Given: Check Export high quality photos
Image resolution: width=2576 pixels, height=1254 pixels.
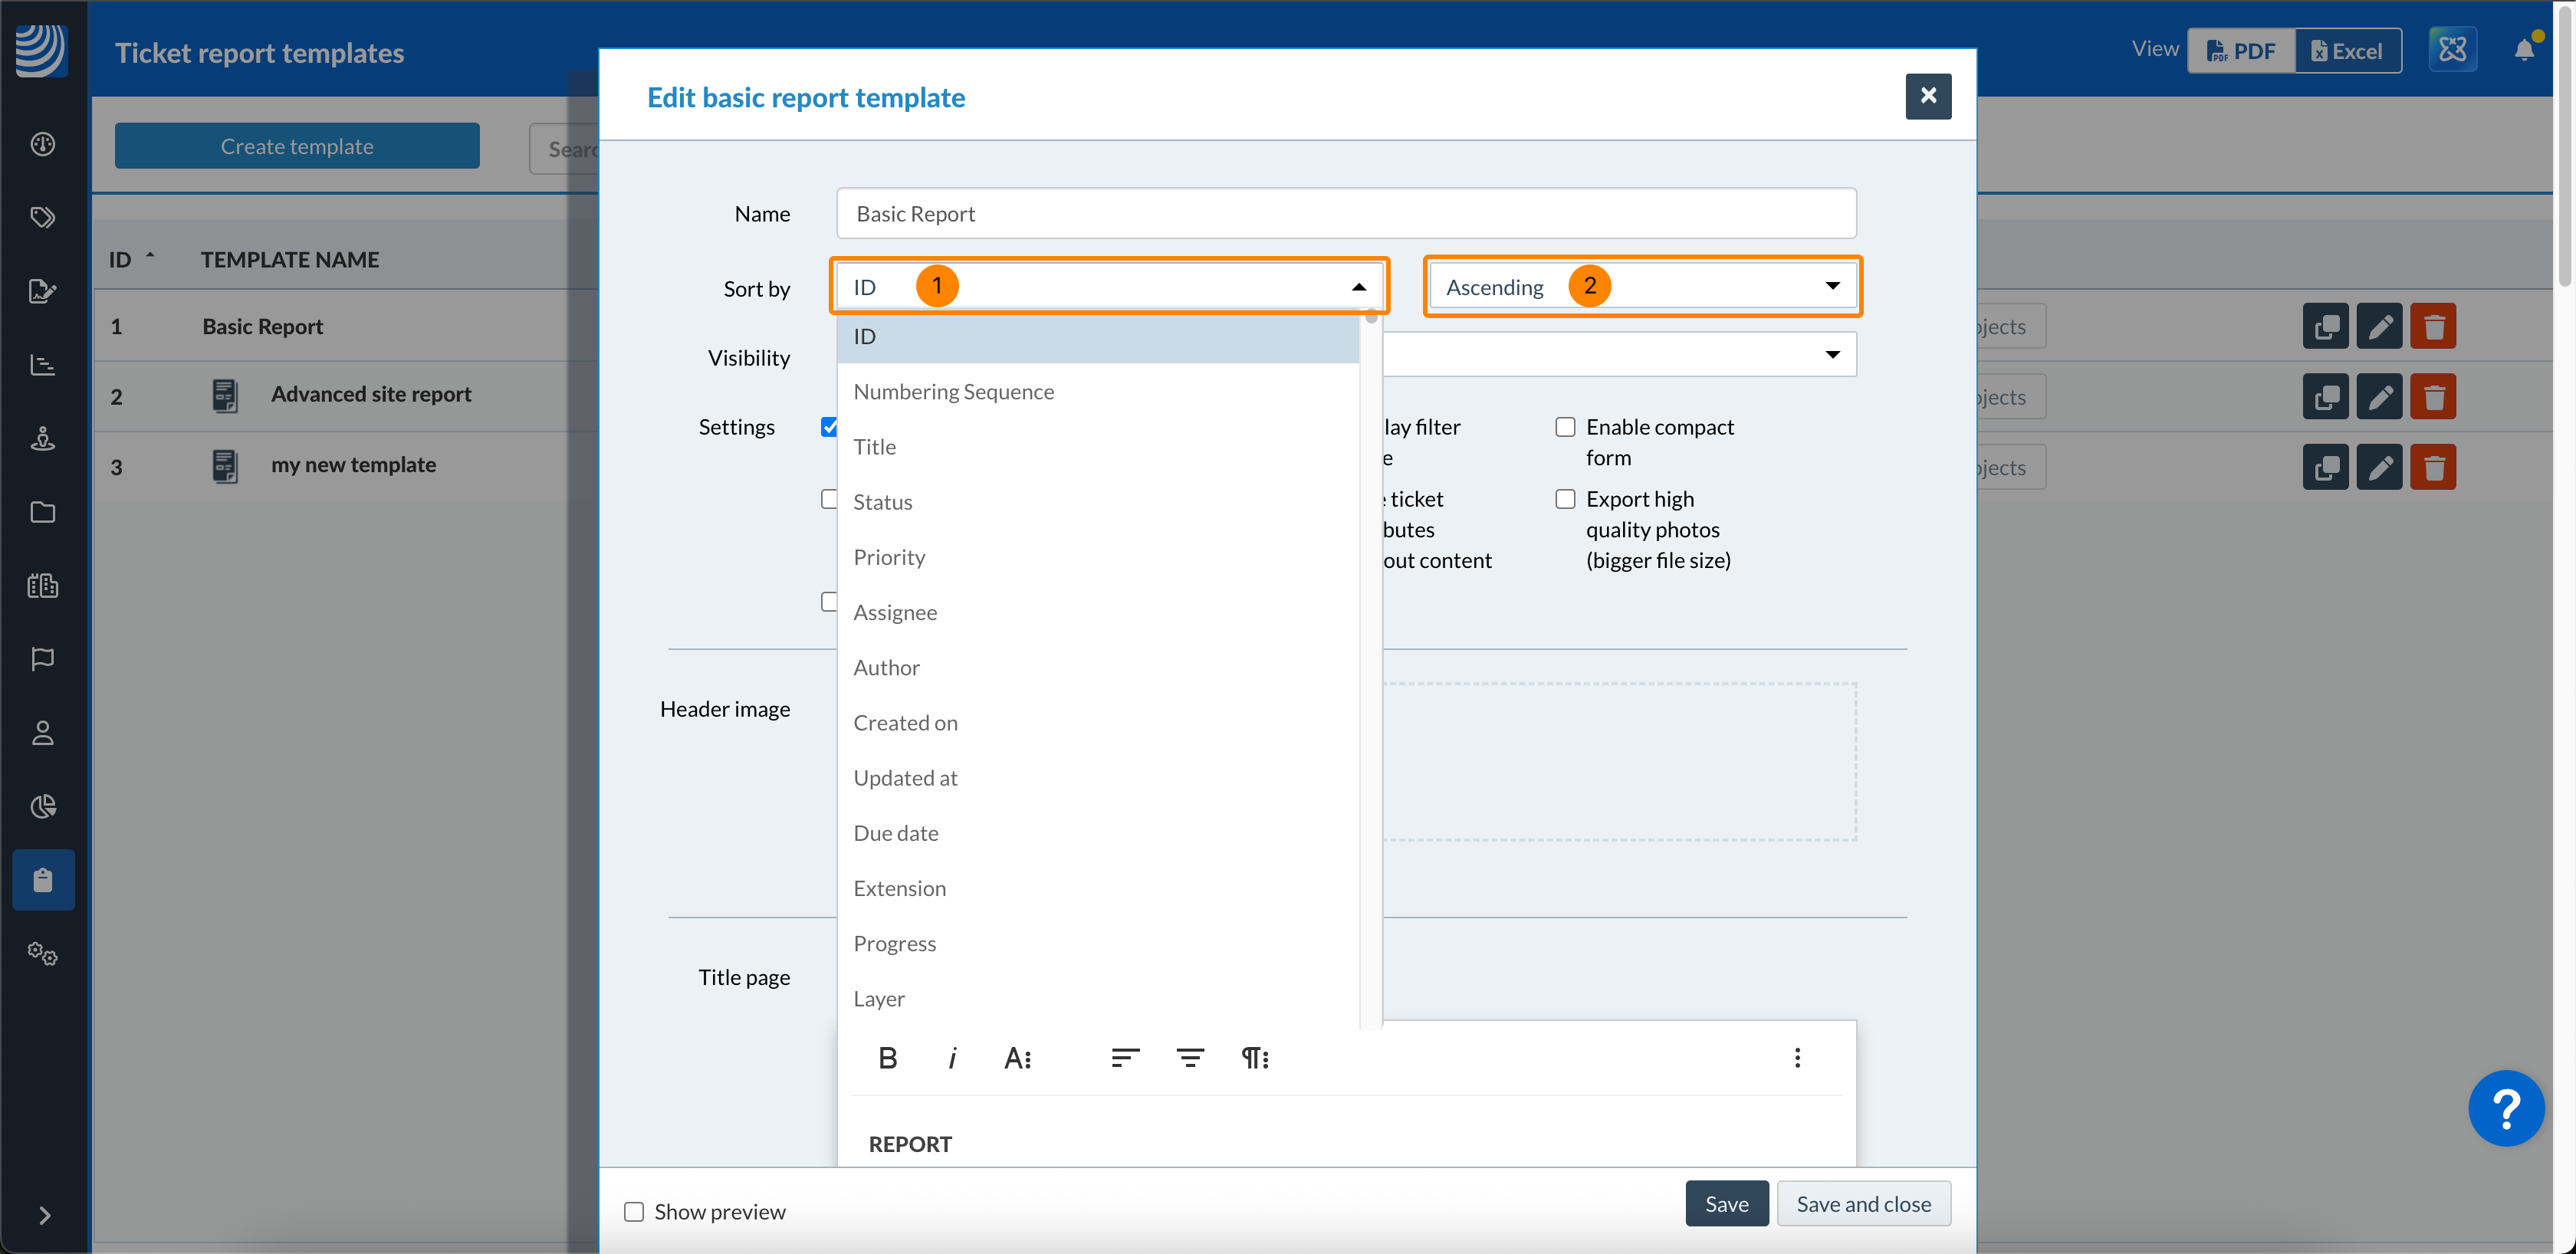Looking at the screenshot, I should pyautogui.click(x=1565, y=499).
